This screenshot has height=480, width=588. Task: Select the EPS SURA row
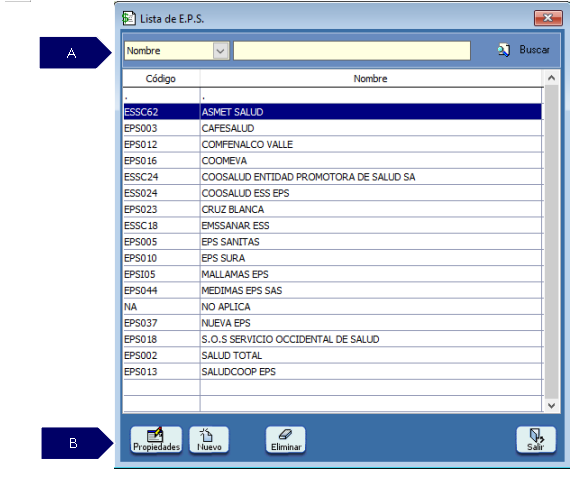click(x=333, y=258)
